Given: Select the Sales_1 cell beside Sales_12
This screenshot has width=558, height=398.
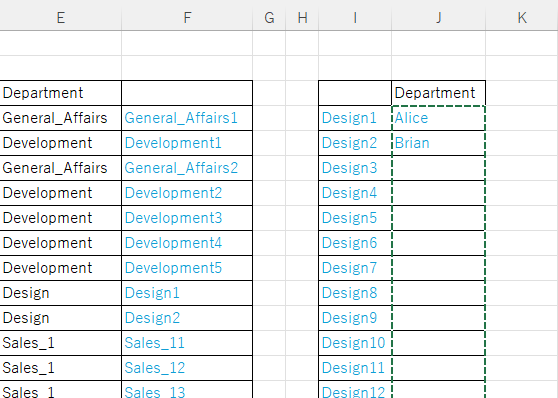Looking at the screenshot, I should click(60, 367).
